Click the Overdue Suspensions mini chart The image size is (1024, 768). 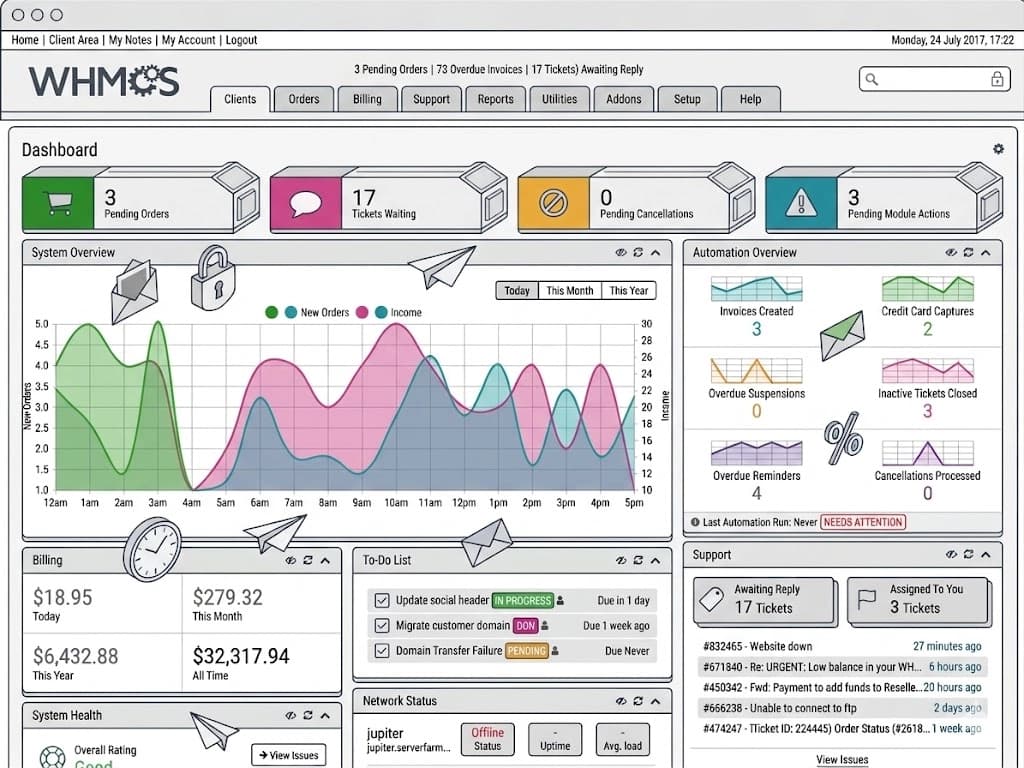tap(756, 370)
